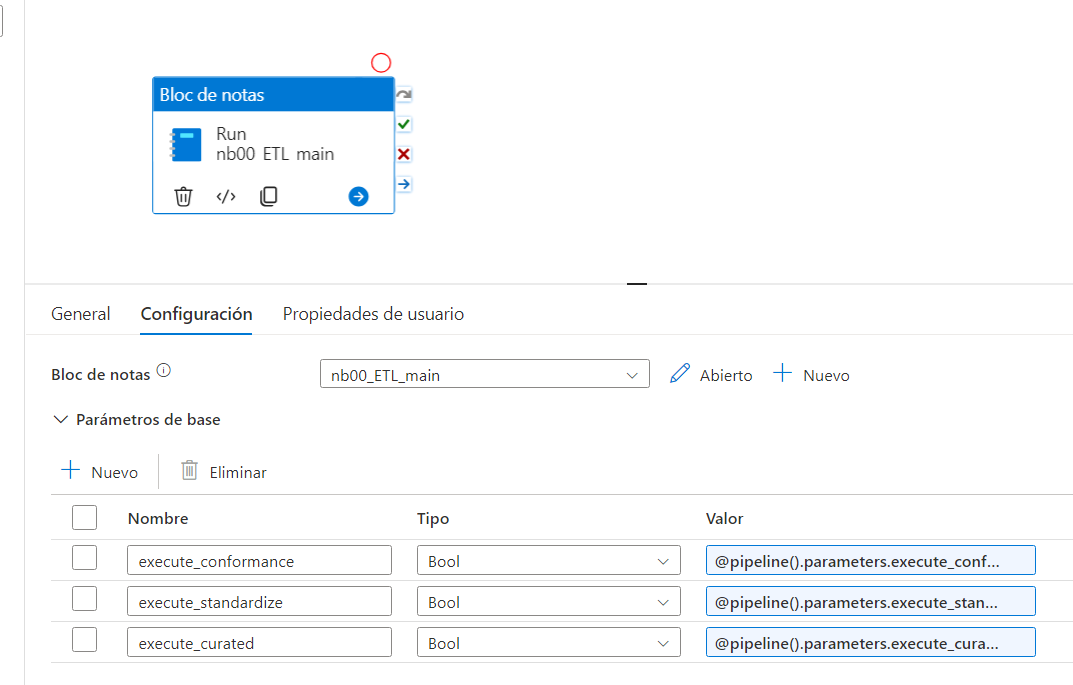This screenshot has width=1073, height=685.
Task: Open Propiedades de usuario tab
Action: point(373,314)
